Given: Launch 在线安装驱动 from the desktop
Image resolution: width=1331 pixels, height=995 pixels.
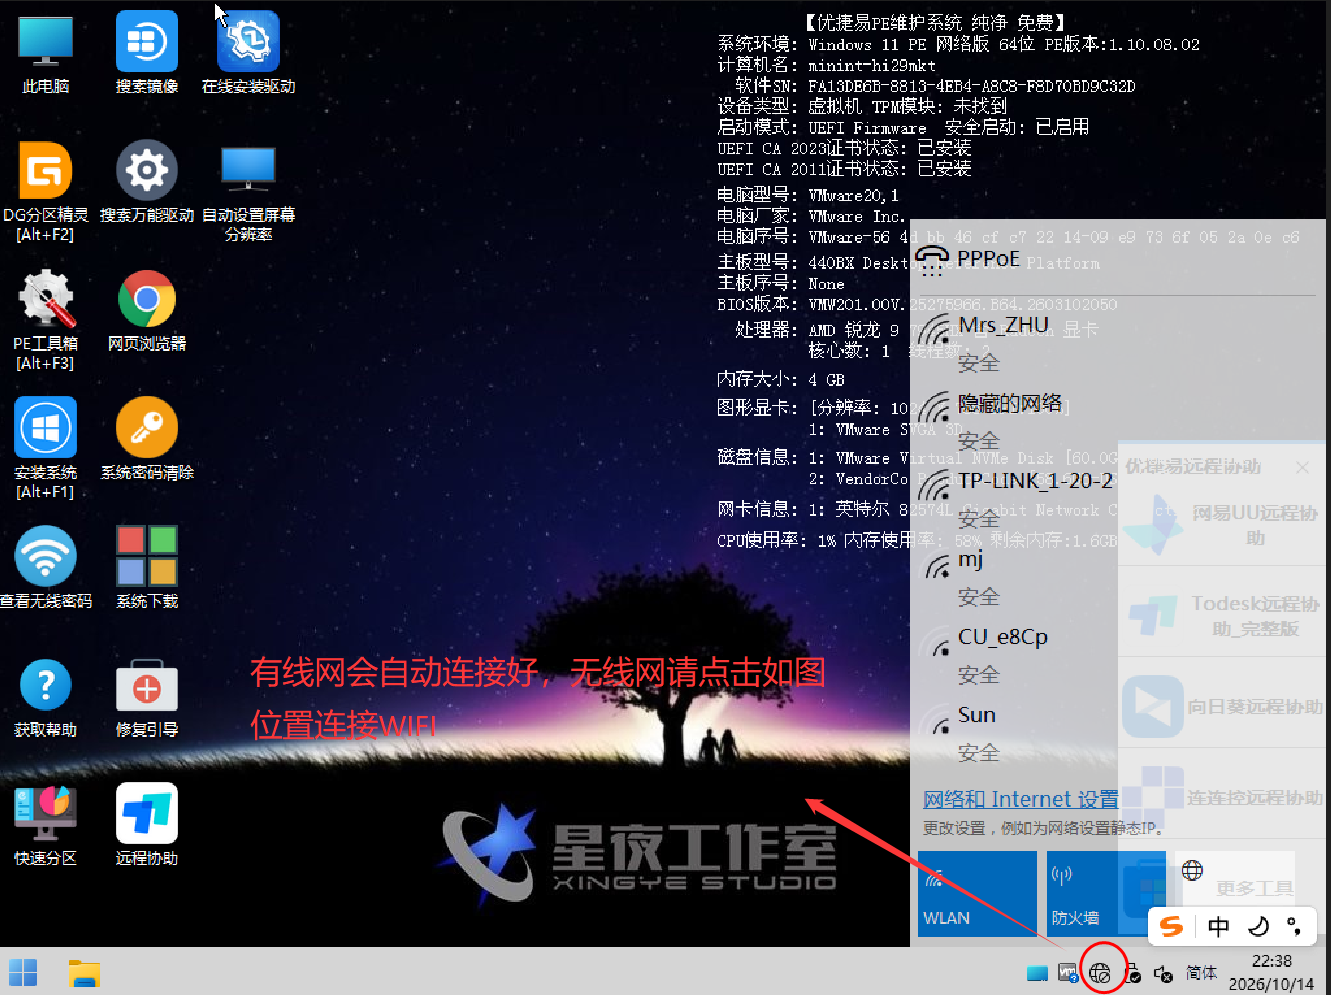Looking at the screenshot, I should tap(248, 53).
